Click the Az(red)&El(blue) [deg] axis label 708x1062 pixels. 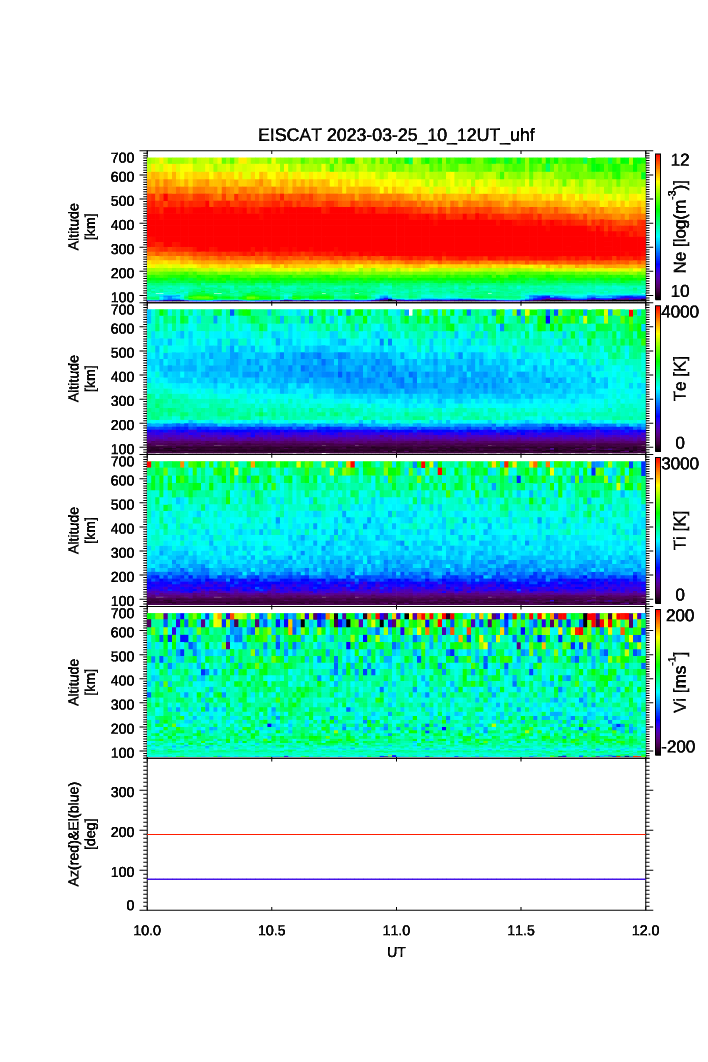(82, 833)
